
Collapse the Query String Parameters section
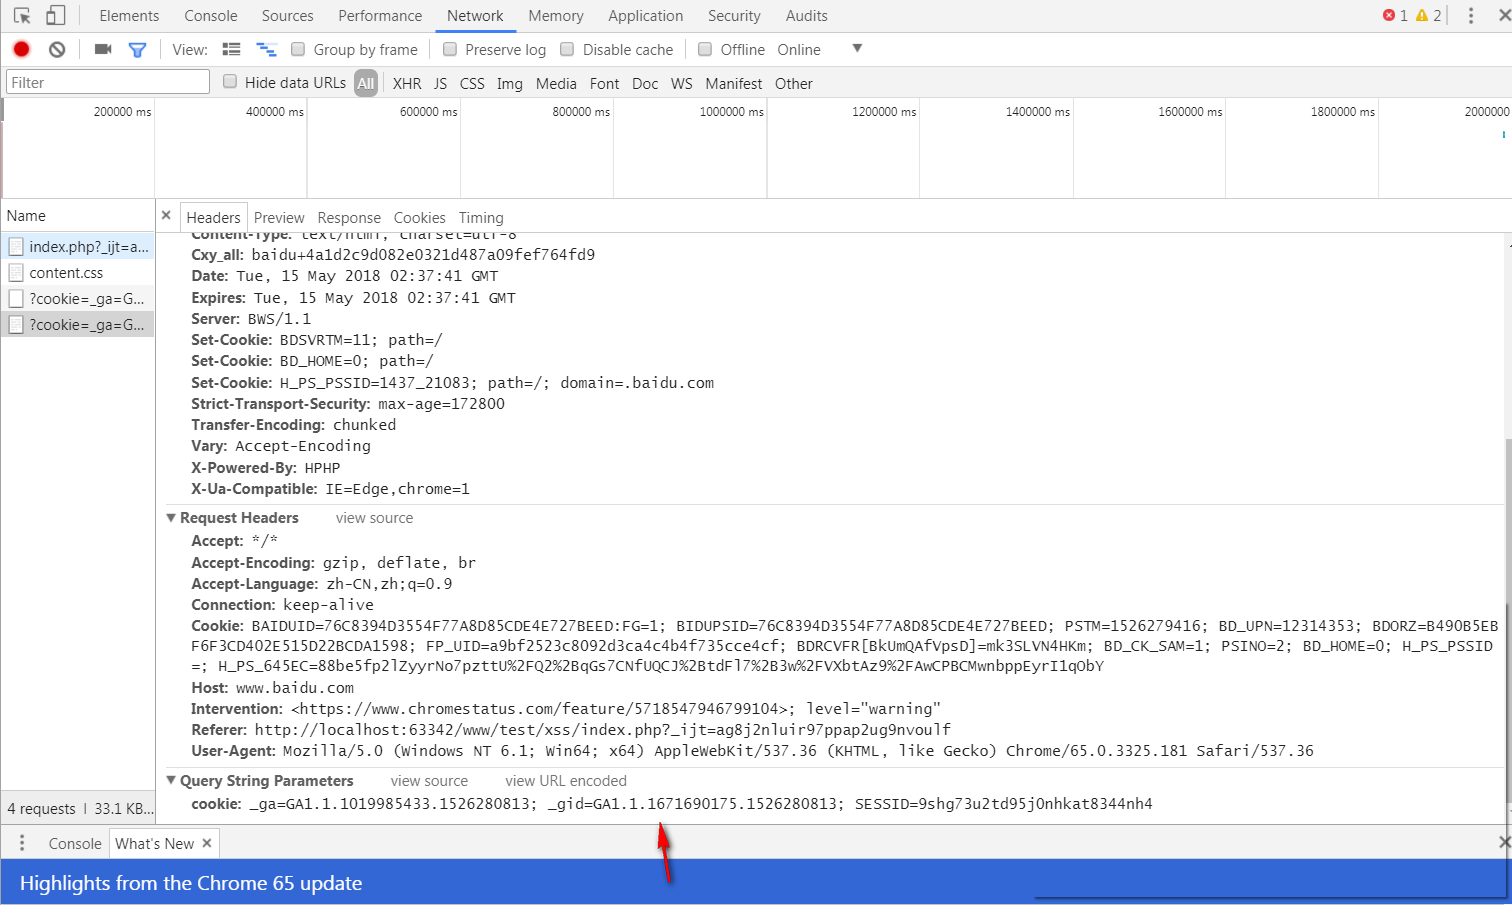coord(171,781)
